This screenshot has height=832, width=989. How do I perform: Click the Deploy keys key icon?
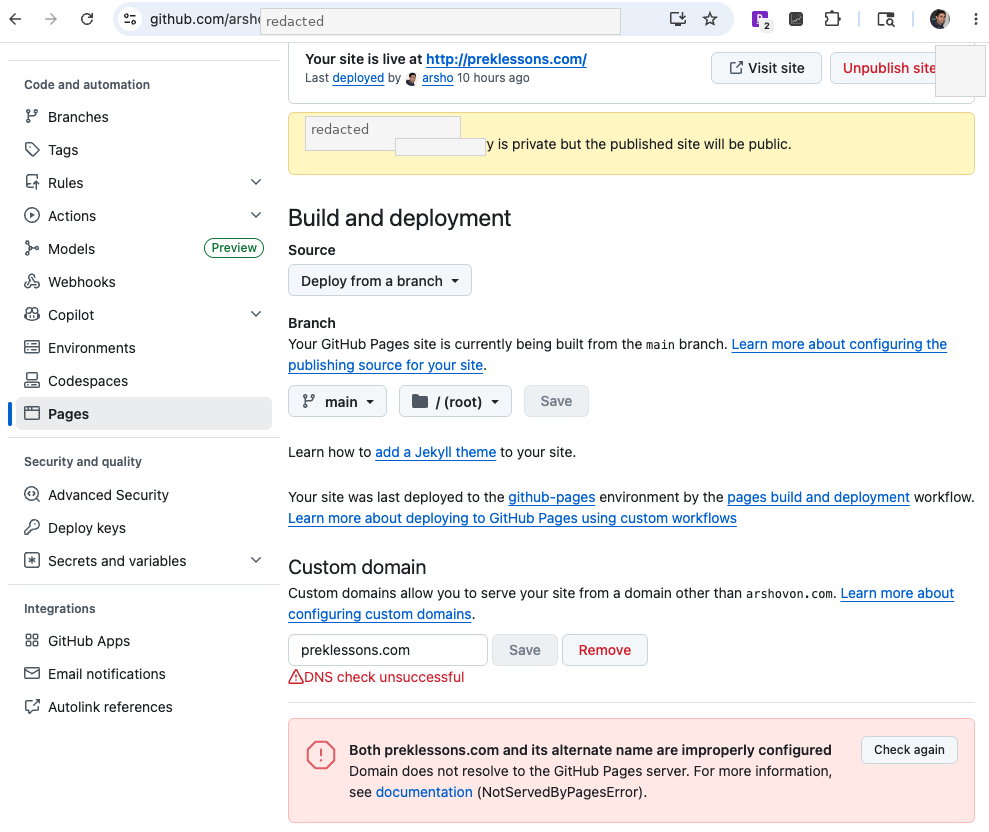point(32,527)
